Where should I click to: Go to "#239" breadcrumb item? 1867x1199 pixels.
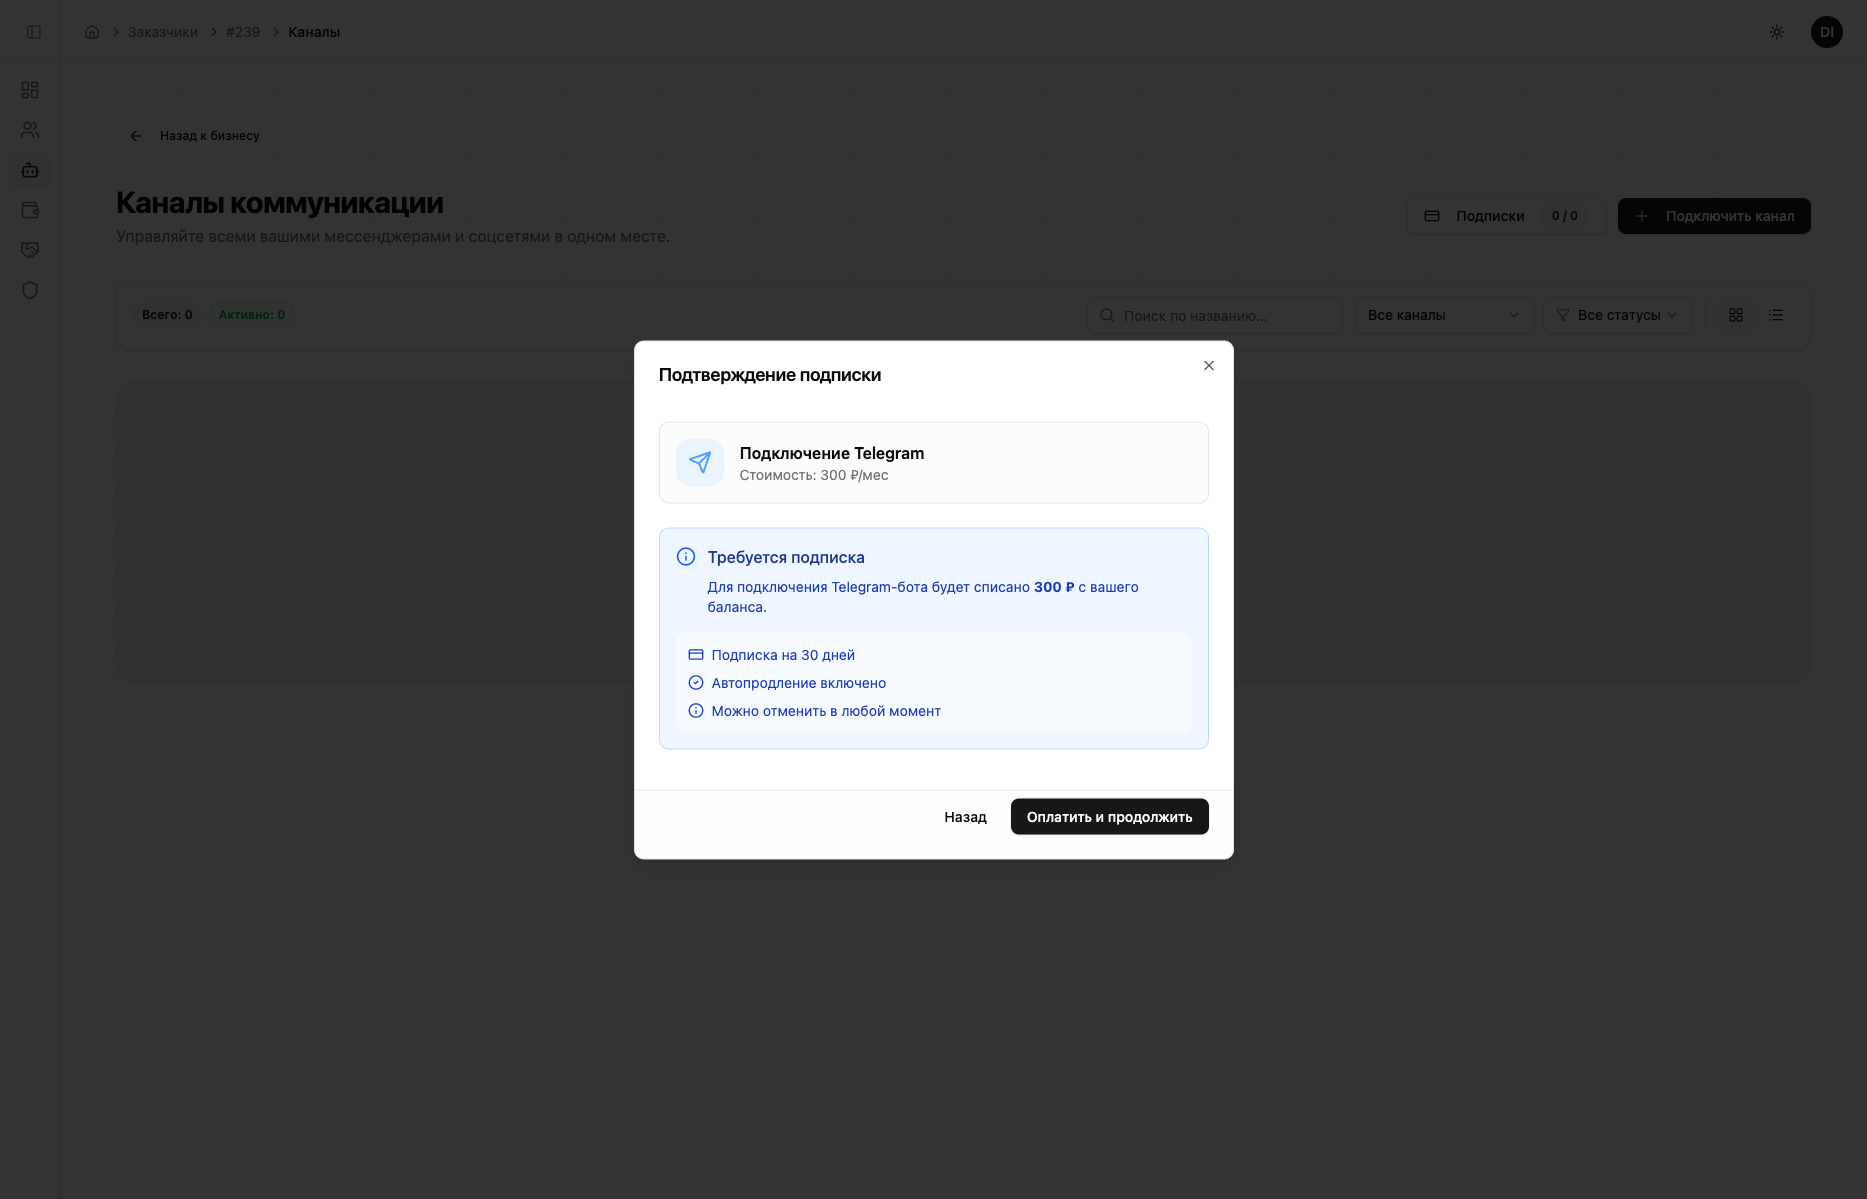pos(243,32)
